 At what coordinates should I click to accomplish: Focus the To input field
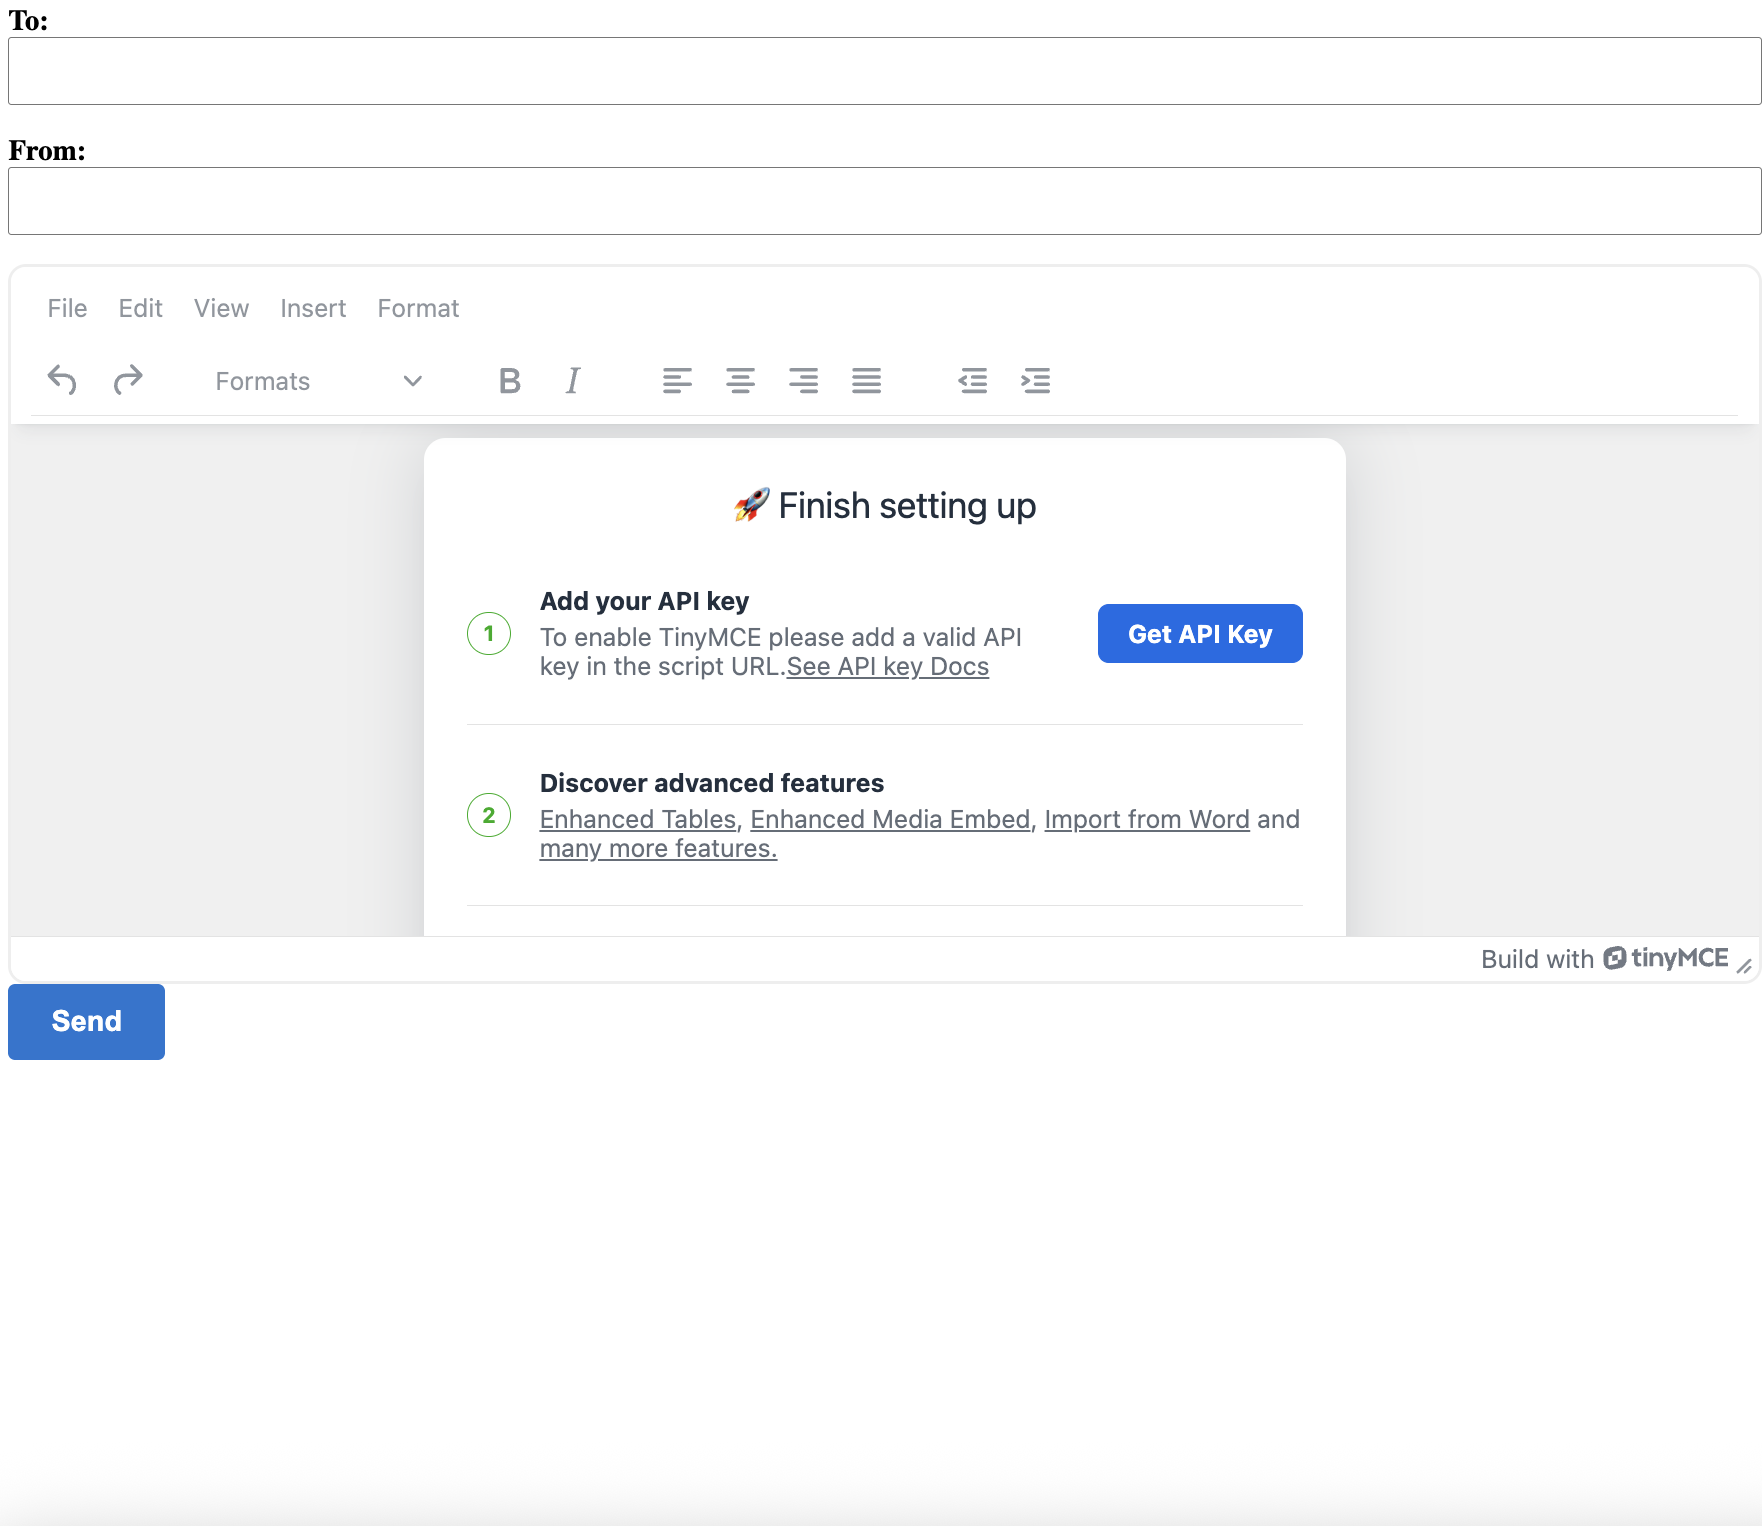pos(884,71)
